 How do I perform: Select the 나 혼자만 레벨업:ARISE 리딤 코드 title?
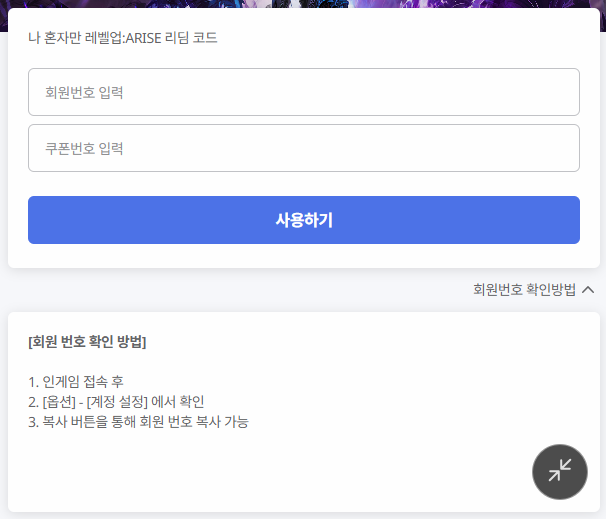pyautogui.click(x=123, y=38)
